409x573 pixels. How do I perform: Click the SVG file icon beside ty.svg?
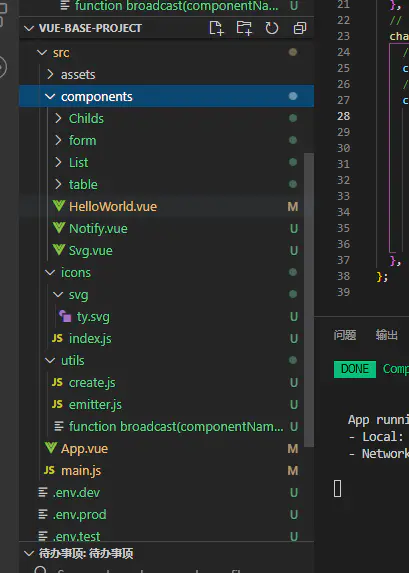point(65,316)
